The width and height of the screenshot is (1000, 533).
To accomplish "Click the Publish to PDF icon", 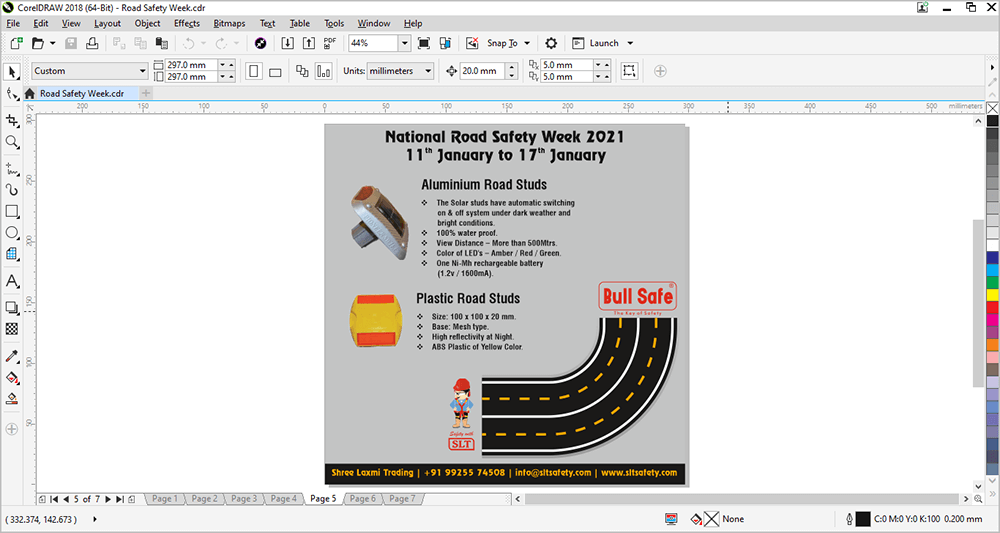I will pyautogui.click(x=330, y=43).
